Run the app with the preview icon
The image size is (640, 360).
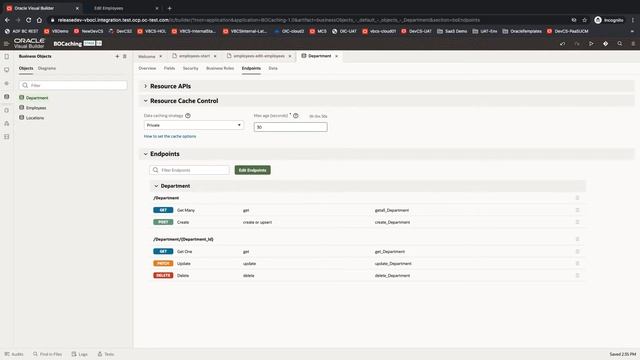coord(591,44)
